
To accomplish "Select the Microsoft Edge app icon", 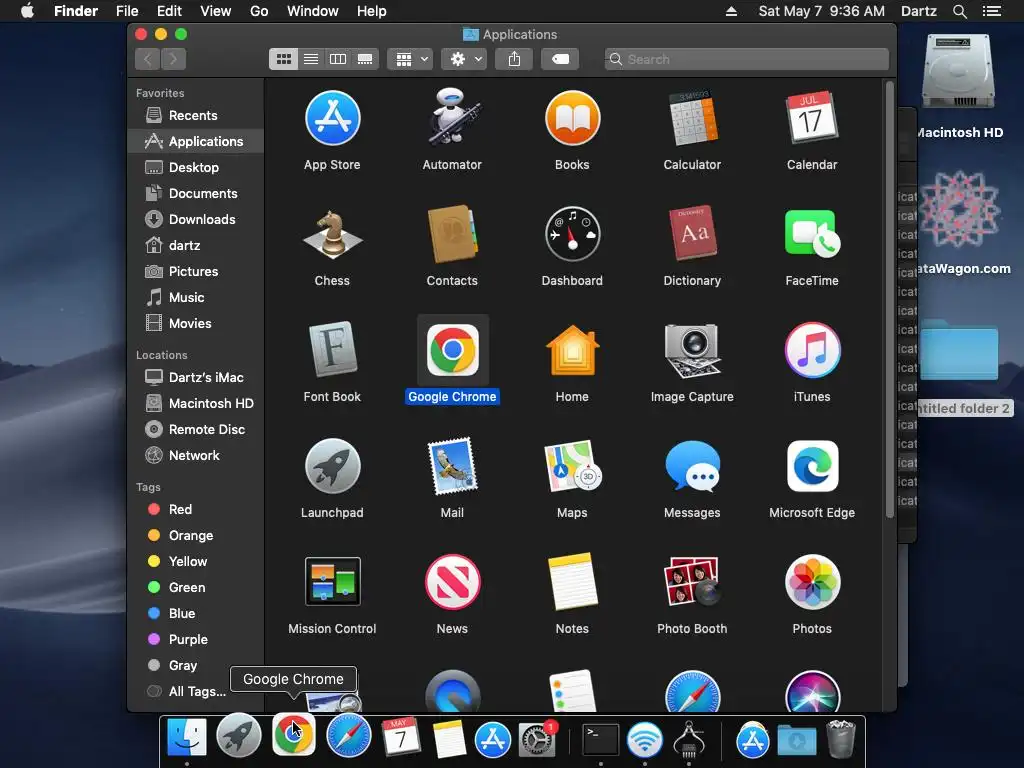I will coord(812,466).
